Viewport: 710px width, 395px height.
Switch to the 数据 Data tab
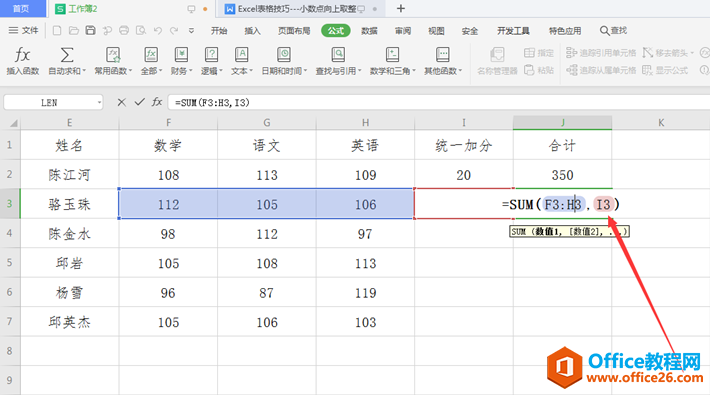click(369, 31)
